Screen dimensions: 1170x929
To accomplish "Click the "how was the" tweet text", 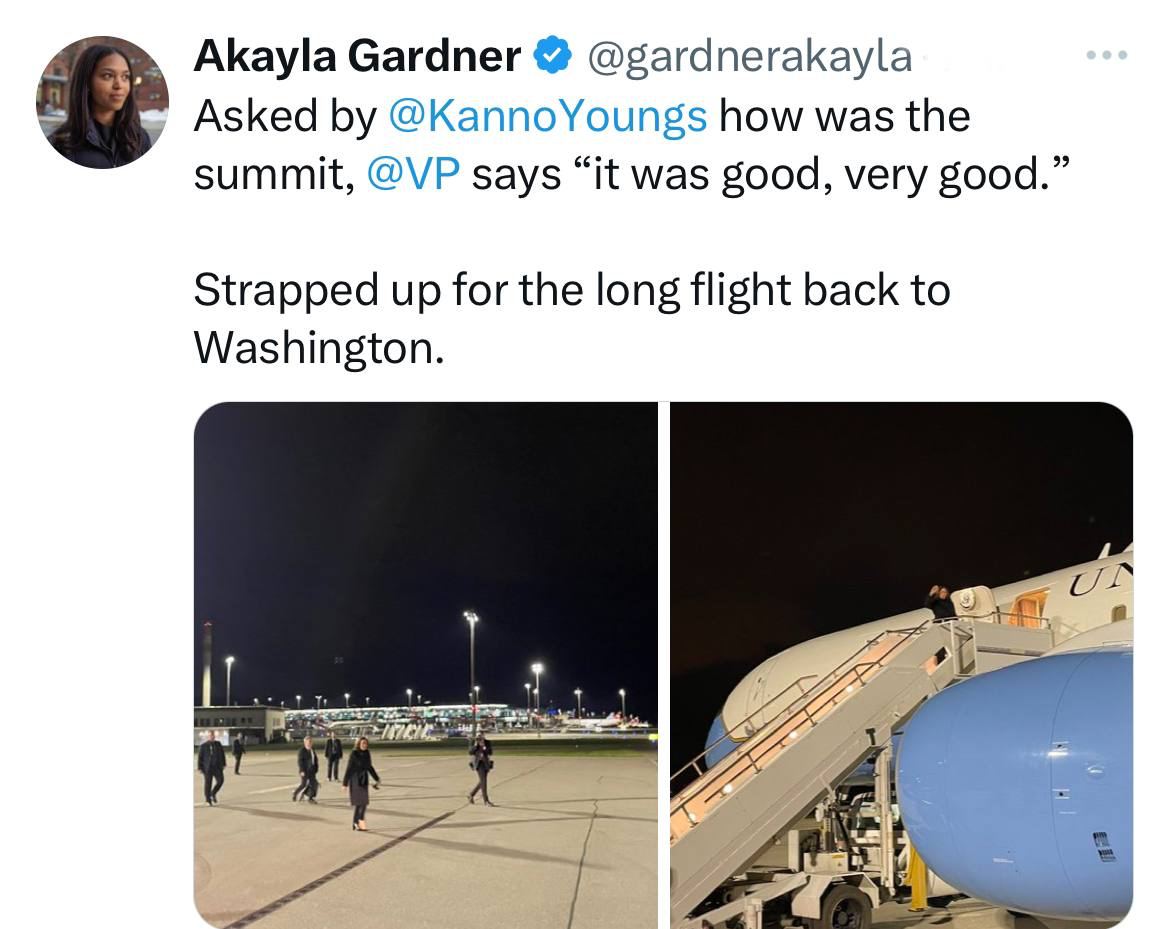I will (x=844, y=117).
